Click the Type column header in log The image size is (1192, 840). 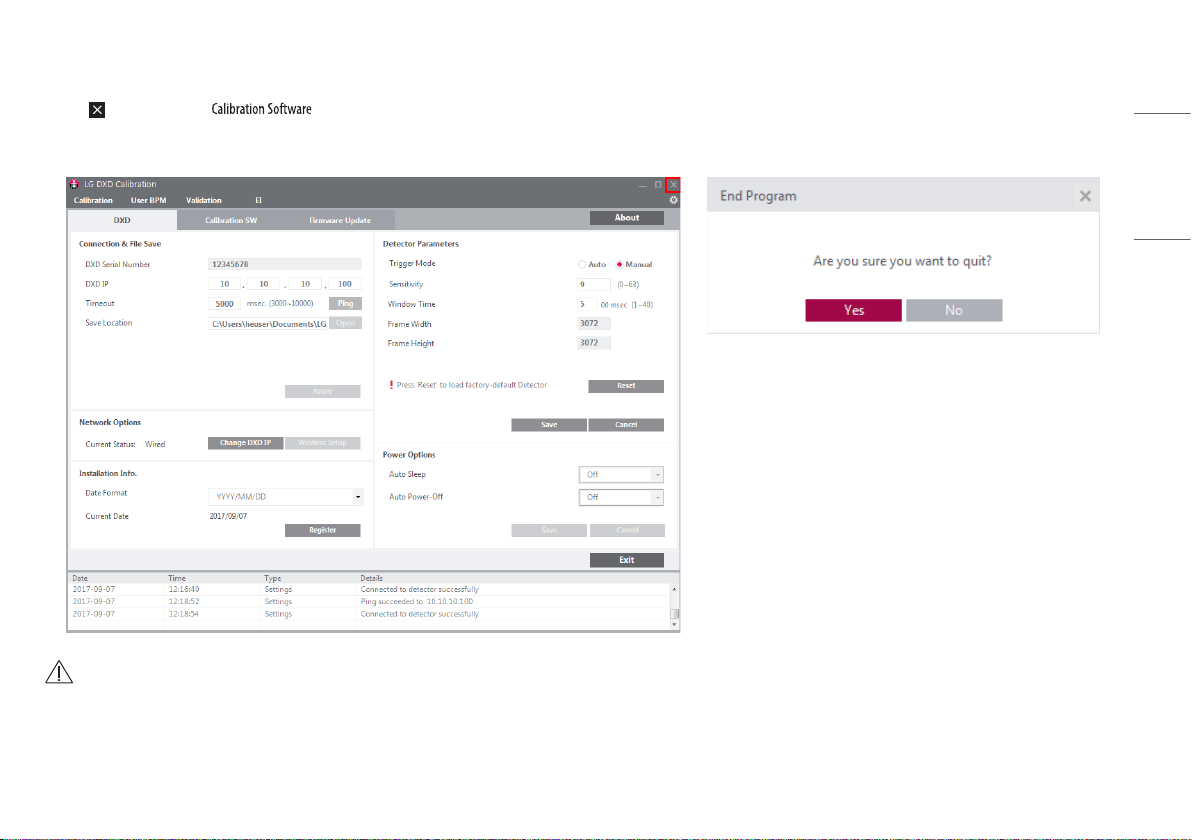click(x=273, y=578)
